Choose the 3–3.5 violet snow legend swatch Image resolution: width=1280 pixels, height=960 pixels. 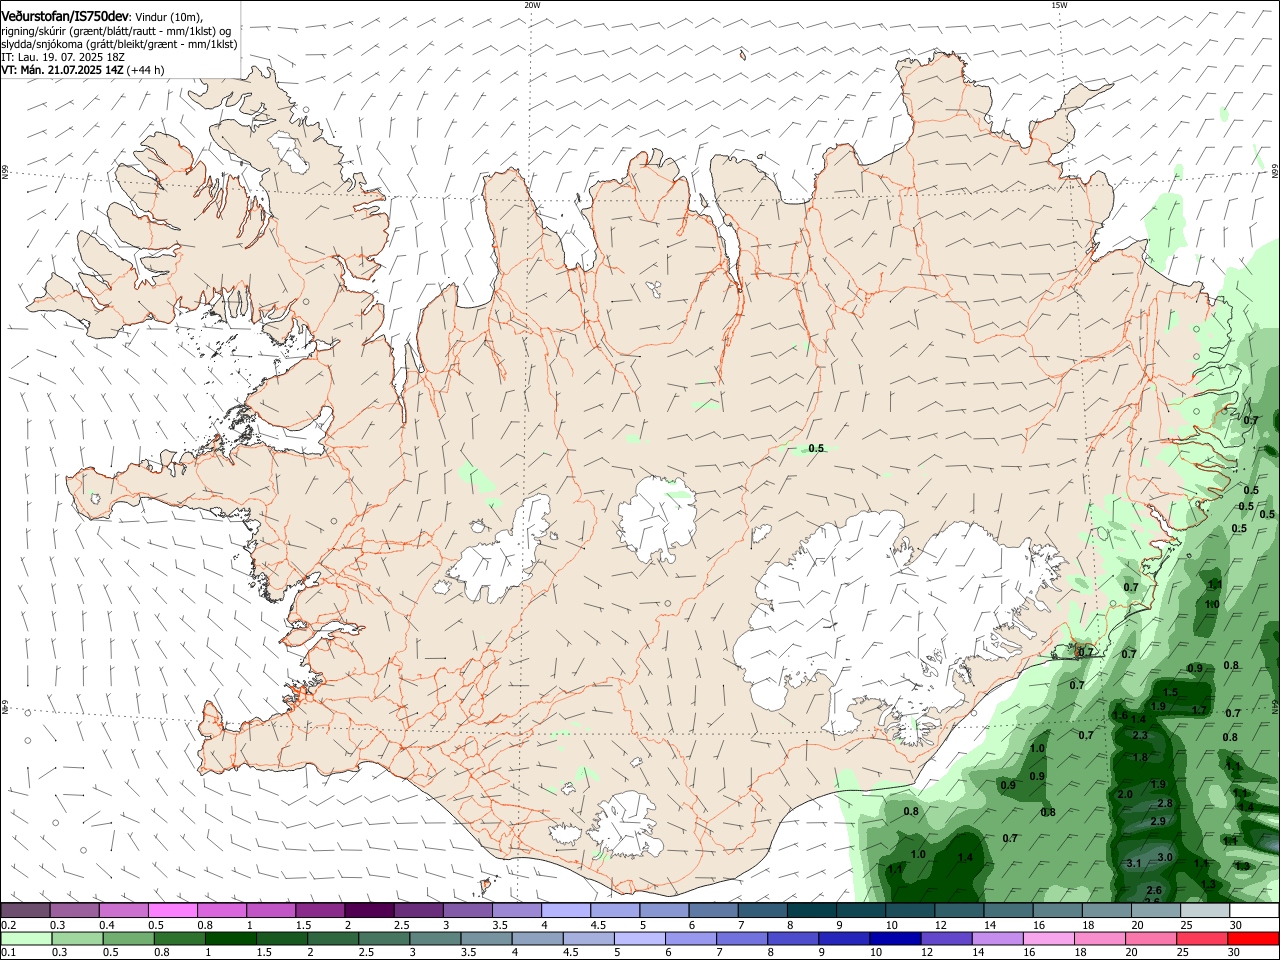point(467,911)
